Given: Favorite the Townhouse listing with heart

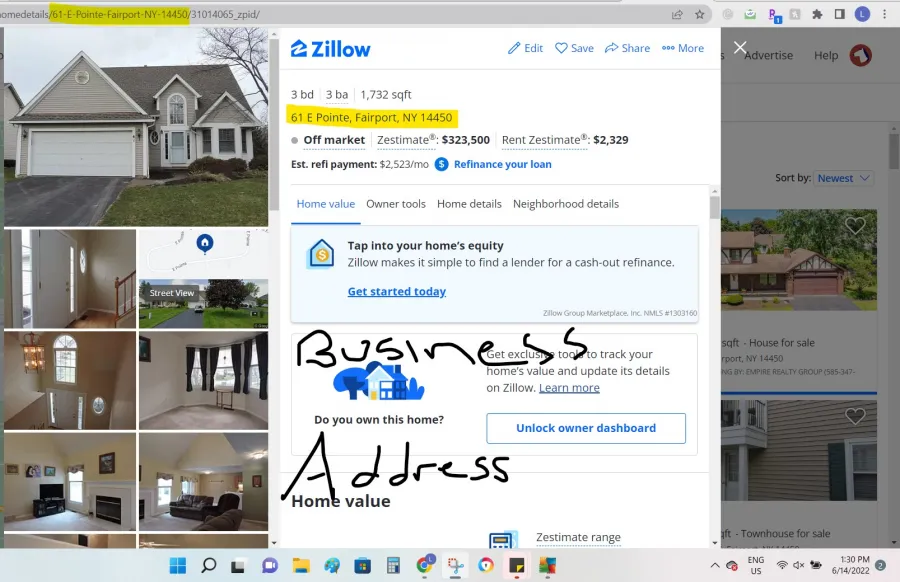Looking at the screenshot, I should click(x=855, y=416).
